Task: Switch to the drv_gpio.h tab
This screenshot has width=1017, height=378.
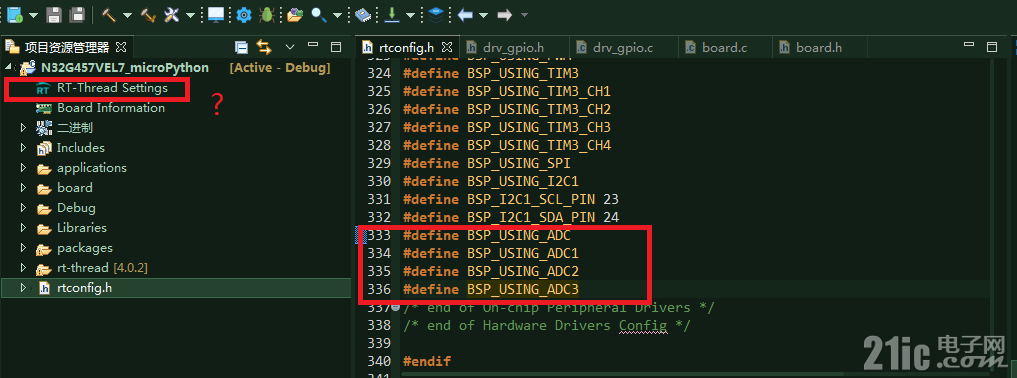Action: point(513,47)
